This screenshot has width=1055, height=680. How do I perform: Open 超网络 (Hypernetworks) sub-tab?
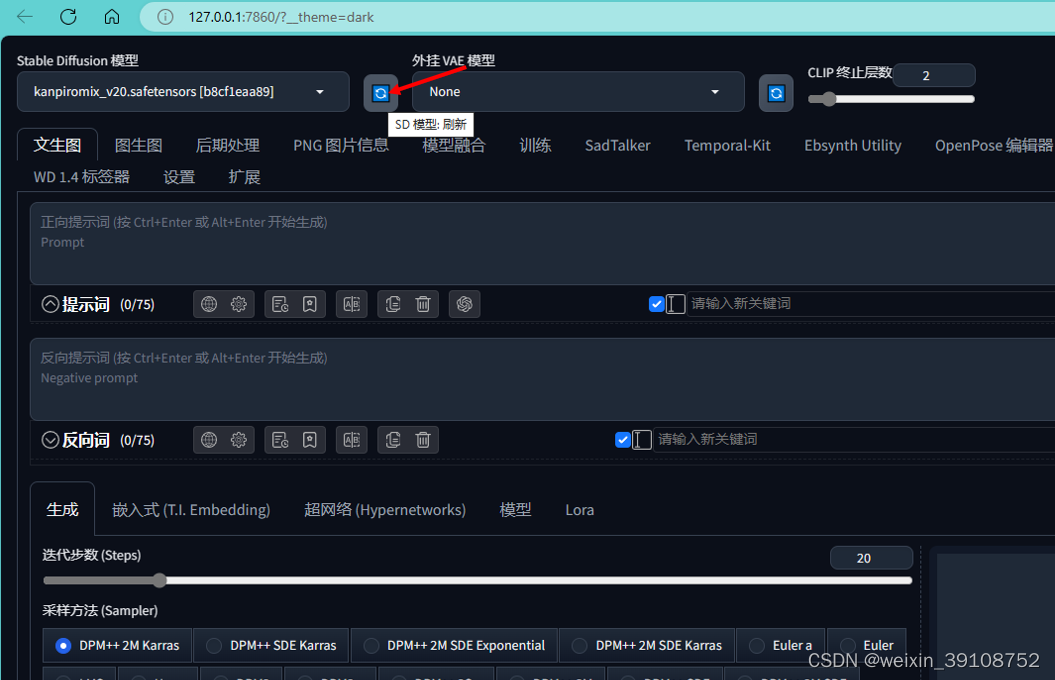pos(385,510)
